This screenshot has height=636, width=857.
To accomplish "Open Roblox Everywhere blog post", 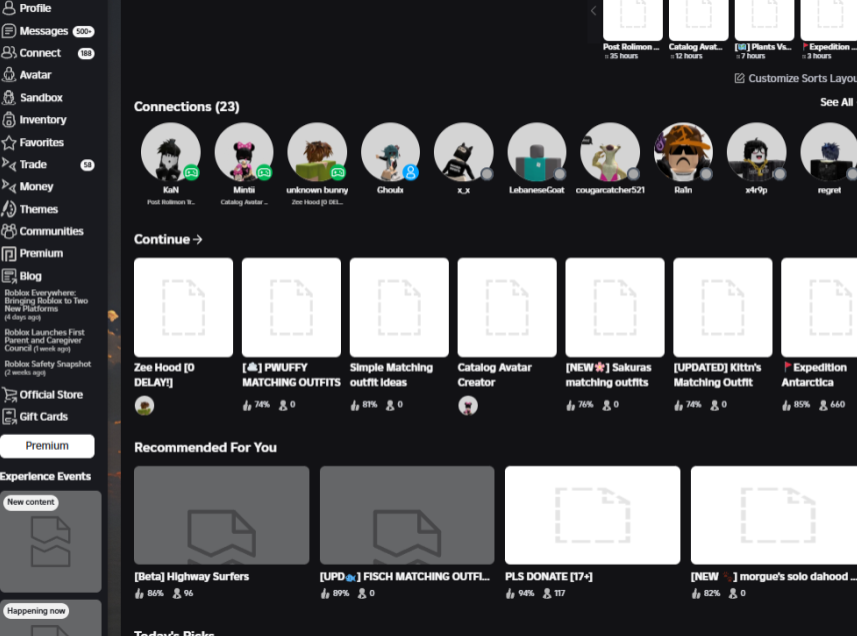I will [x=46, y=304].
